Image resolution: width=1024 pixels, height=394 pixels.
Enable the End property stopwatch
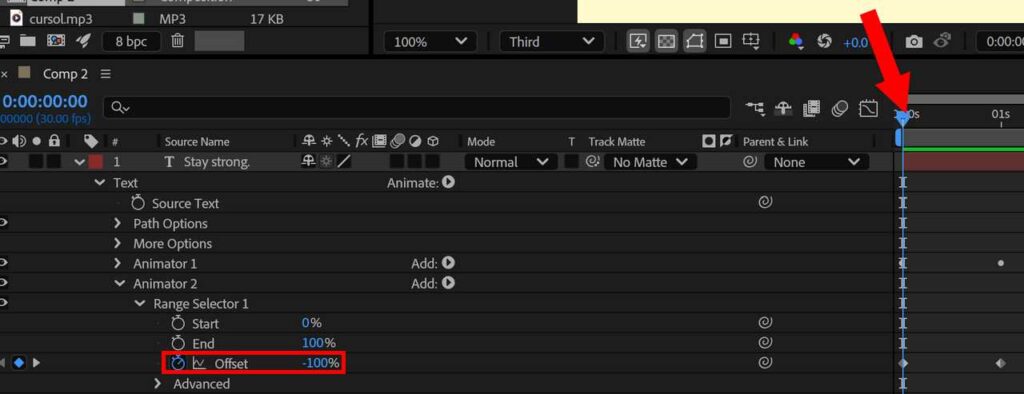[x=178, y=343]
